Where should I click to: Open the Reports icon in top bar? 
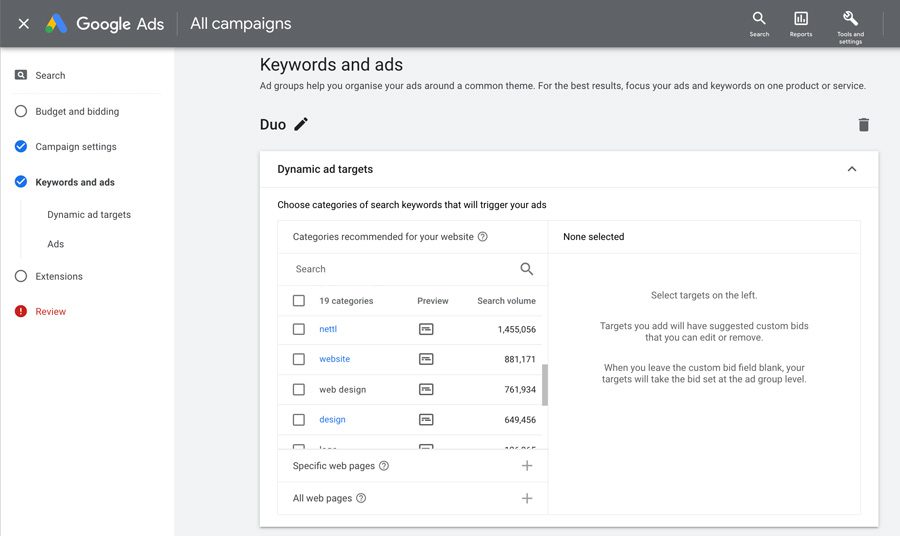point(801,18)
